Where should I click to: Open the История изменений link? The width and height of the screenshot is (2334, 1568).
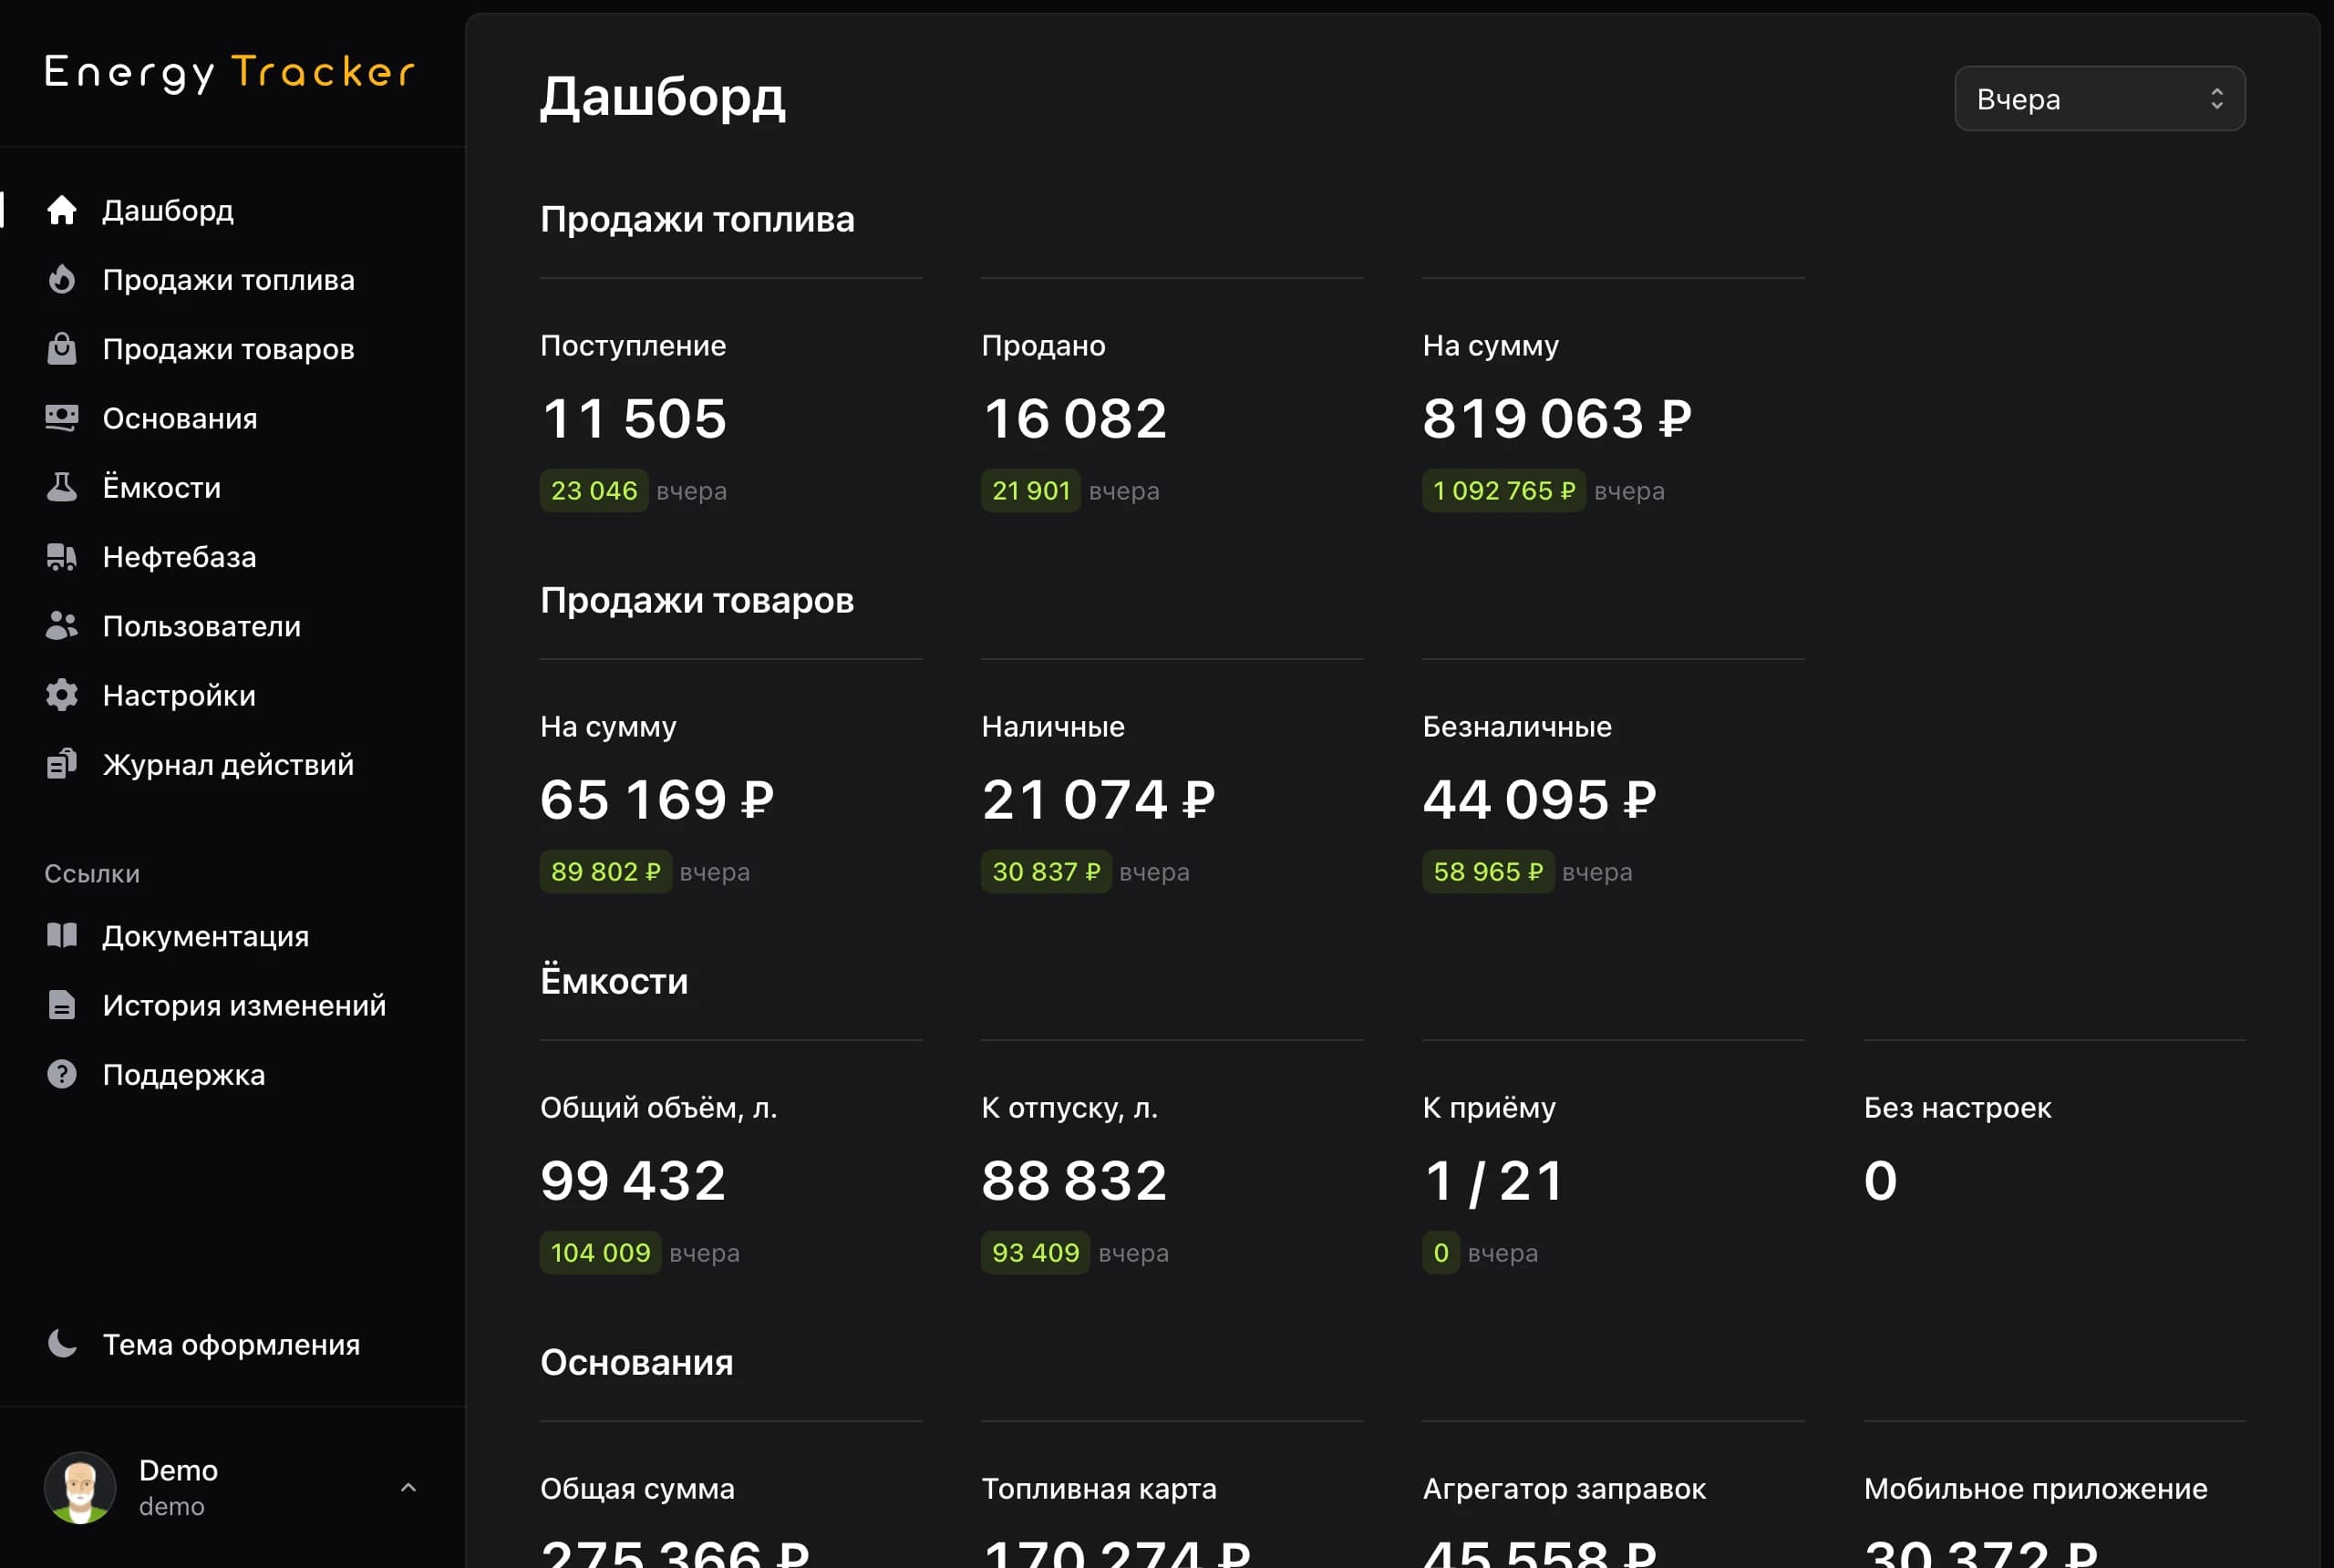pyautogui.click(x=245, y=1005)
